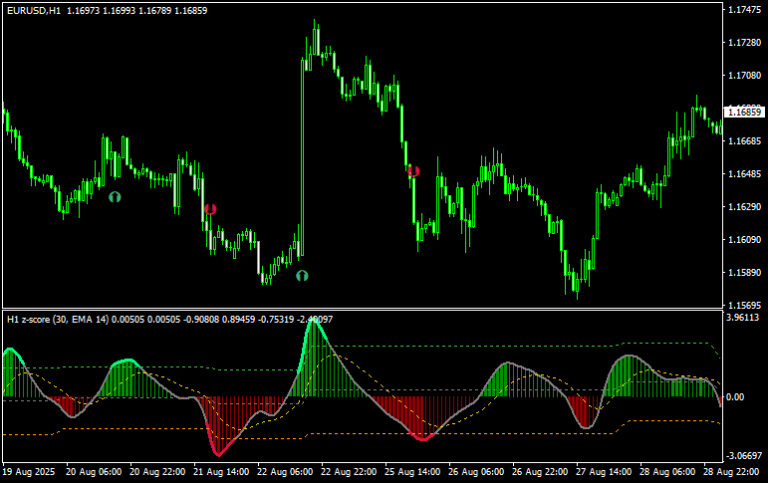Click the 27 Aug 14:00 time label
The height and width of the screenshot is (483, 768).
point(603,472)
